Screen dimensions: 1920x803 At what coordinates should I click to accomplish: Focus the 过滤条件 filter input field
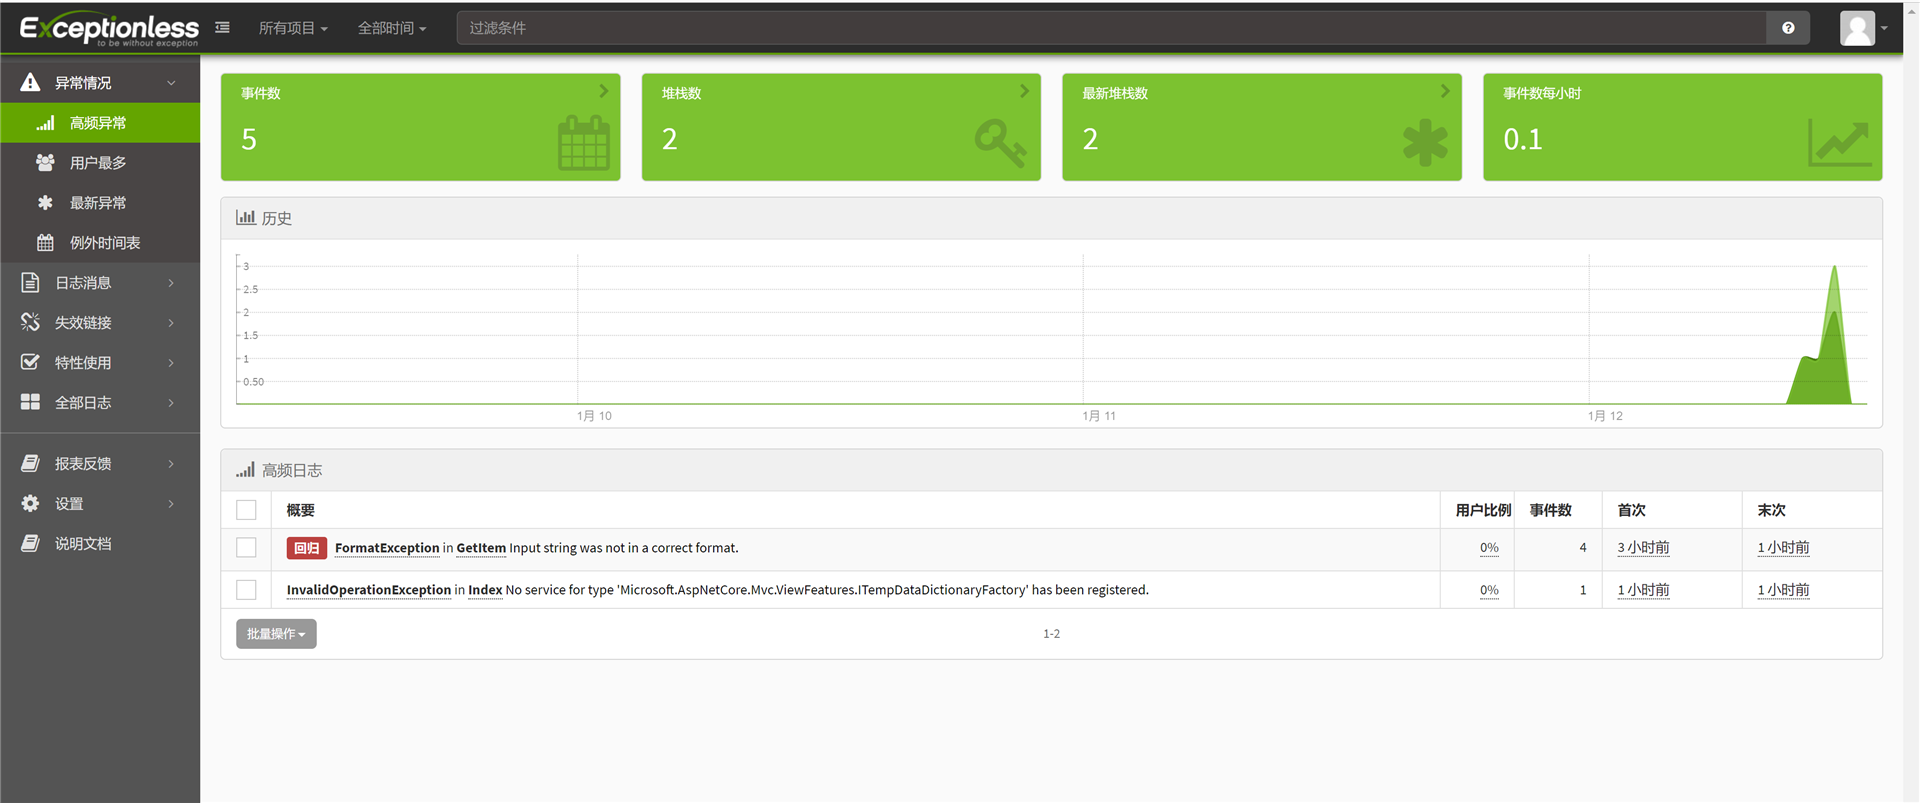click(x=1112, y=28)
